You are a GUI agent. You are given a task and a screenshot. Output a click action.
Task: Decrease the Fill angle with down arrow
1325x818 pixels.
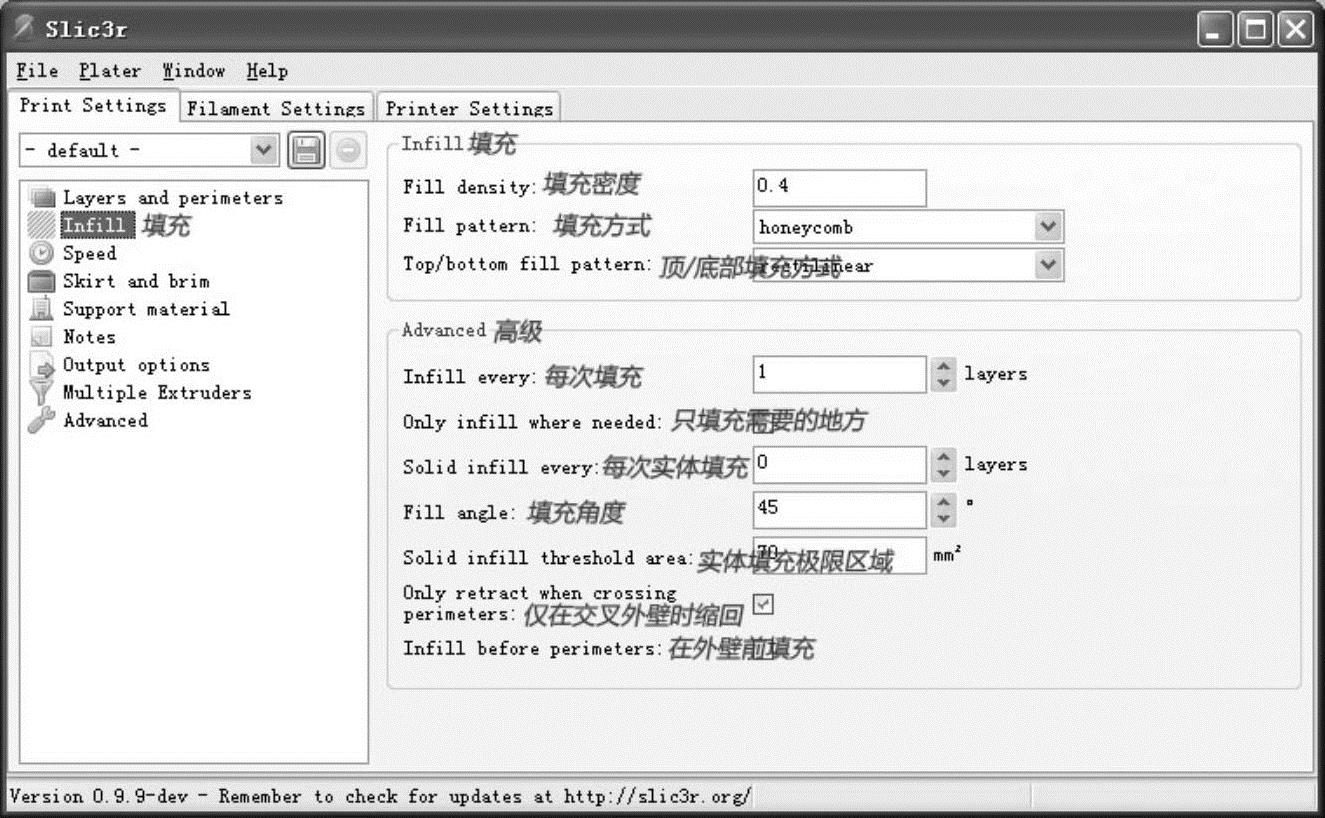point(943,518)
